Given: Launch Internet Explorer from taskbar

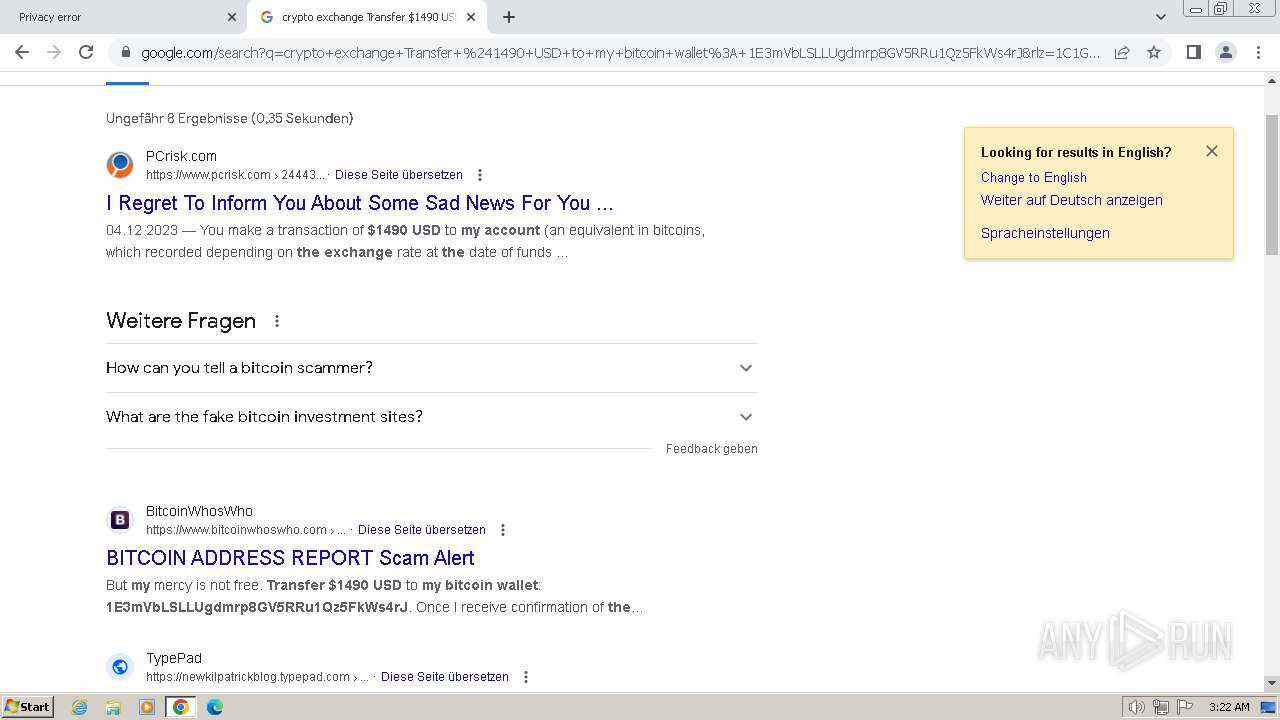Looking at the screenshot, I should pos(80,707).
